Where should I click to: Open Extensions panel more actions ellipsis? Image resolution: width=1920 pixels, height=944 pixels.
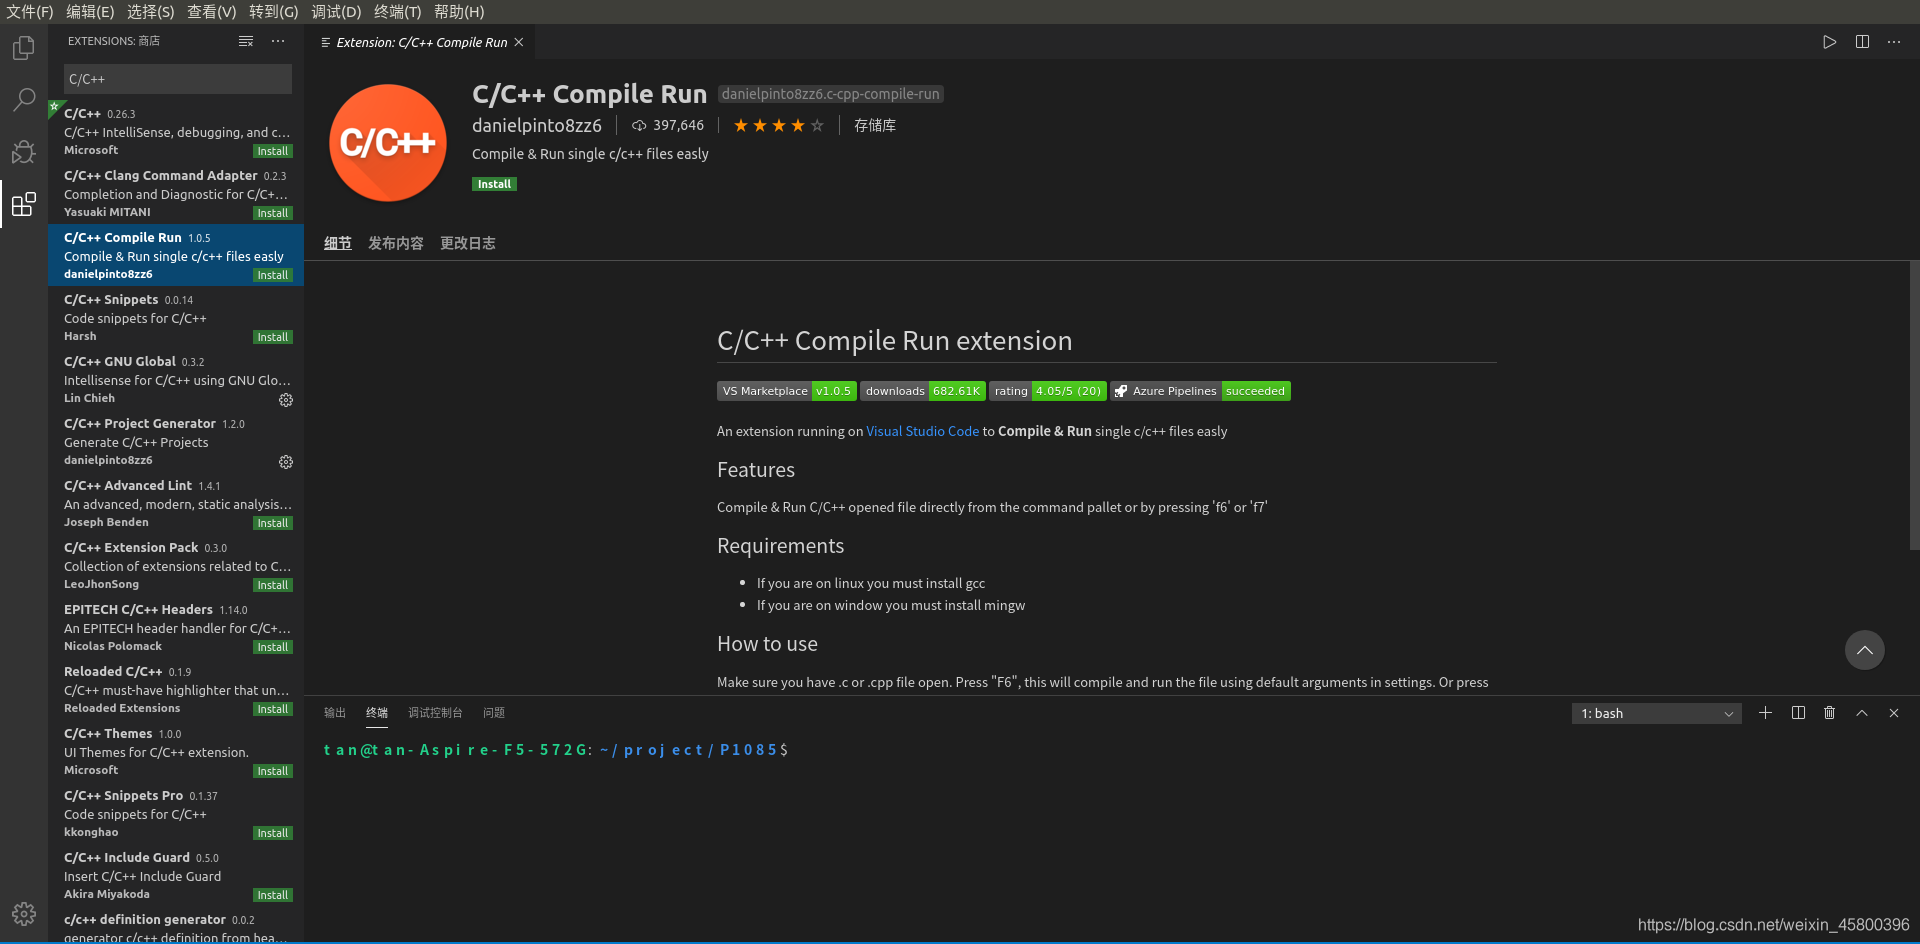tap(278, 41)
